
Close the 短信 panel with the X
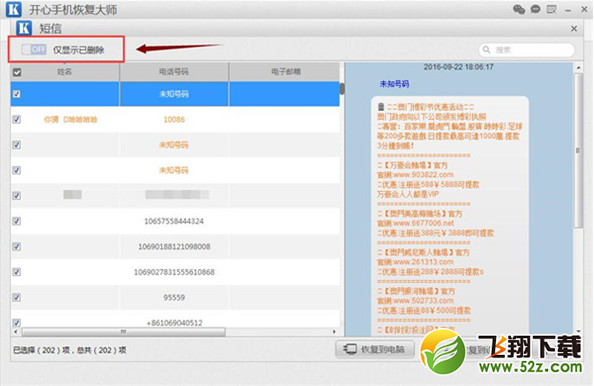coord(574,28)
